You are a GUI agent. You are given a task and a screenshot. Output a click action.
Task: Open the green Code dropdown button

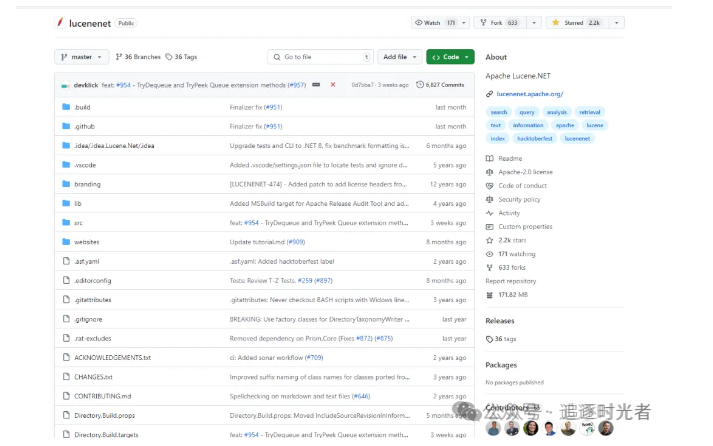coord(450,57)
